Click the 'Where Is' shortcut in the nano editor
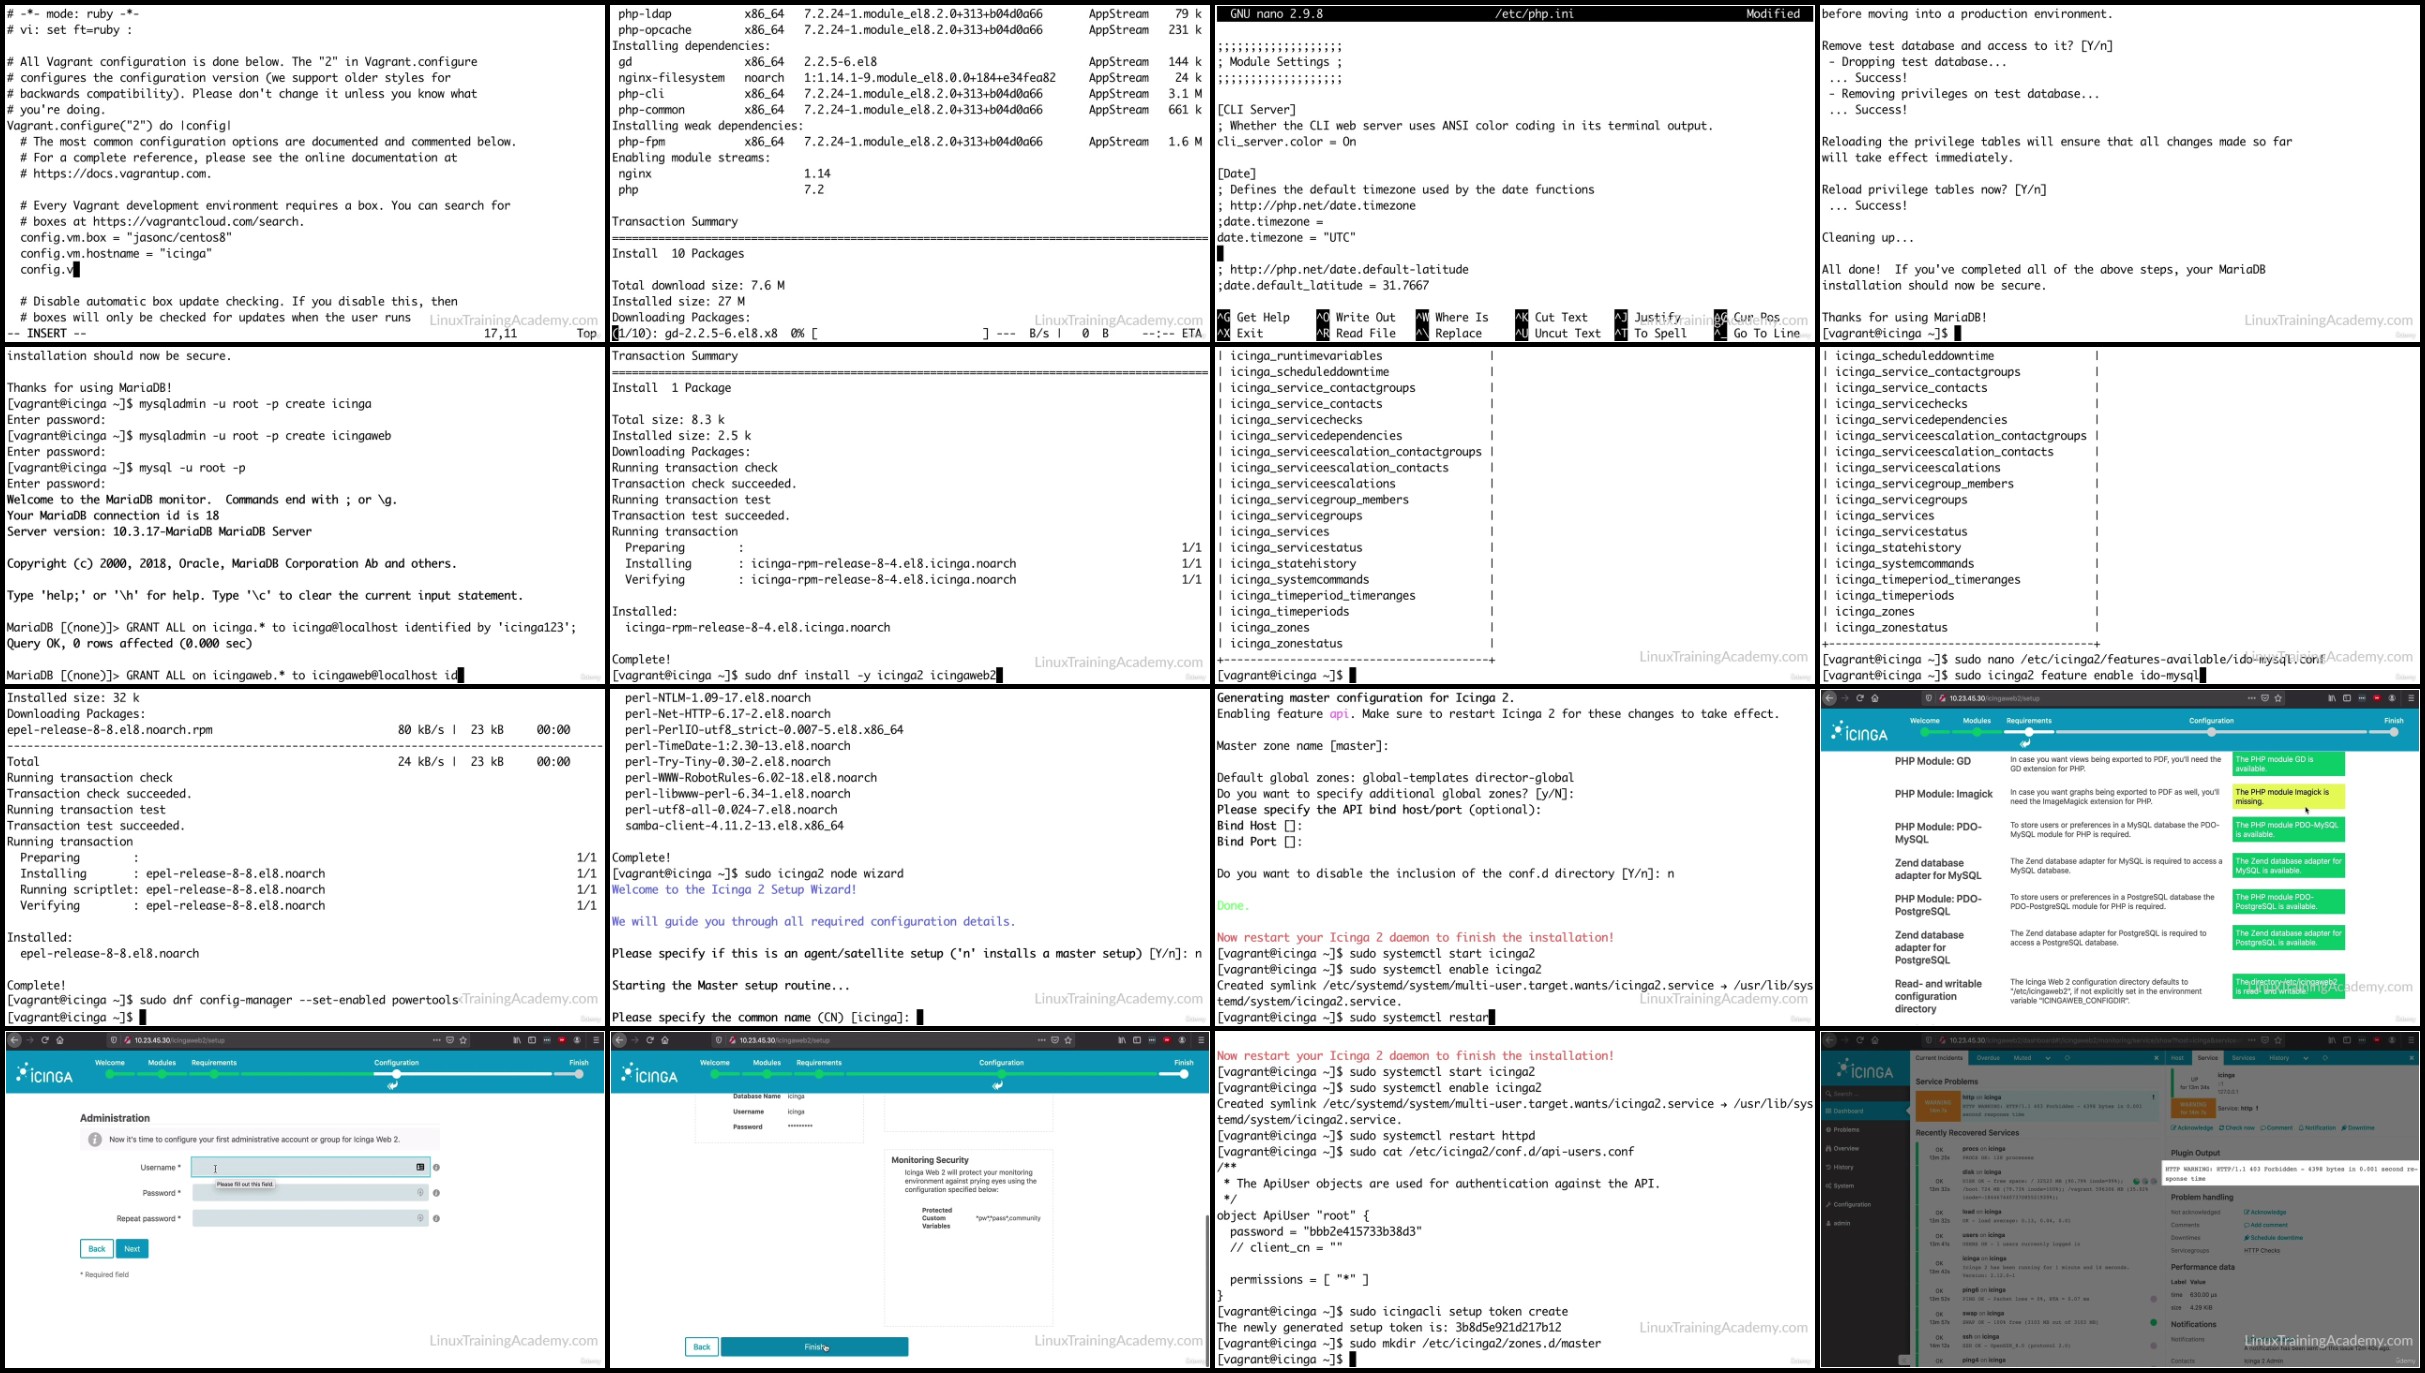Viewport: 2425px width, 1373px height. (x=1452, y=317)
